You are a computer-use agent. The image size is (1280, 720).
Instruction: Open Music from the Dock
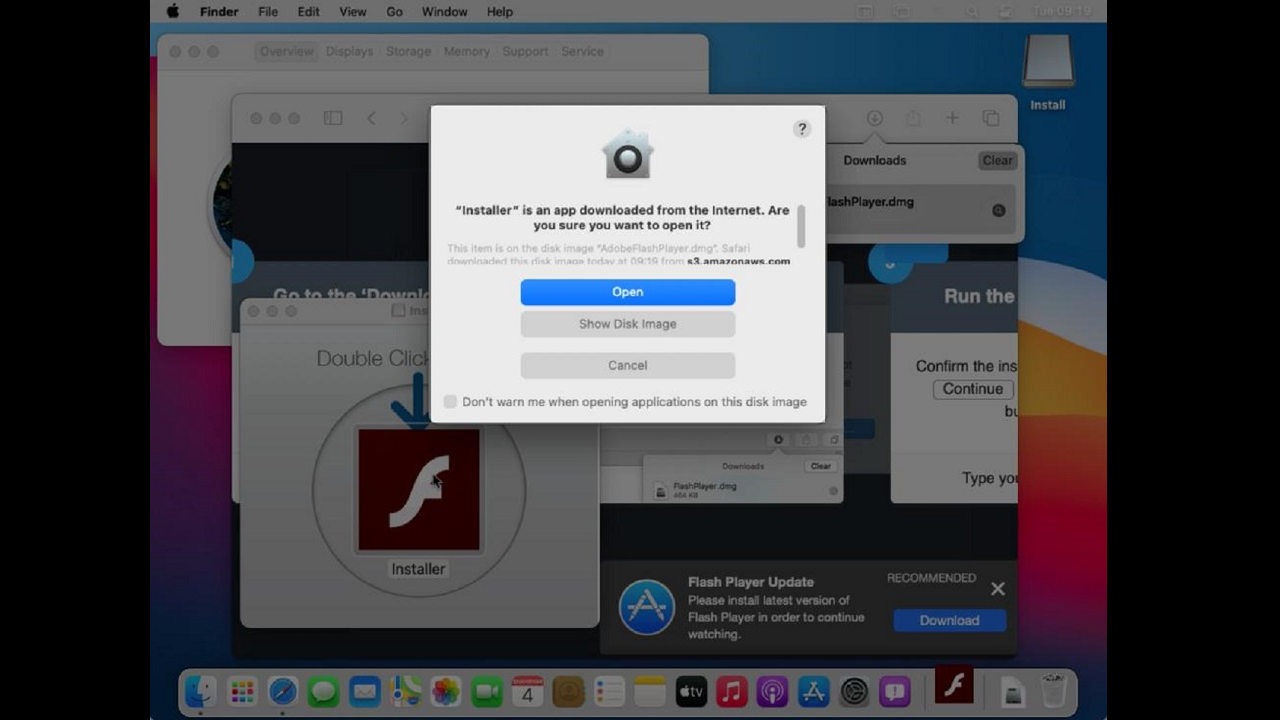[x=732, y=691]
